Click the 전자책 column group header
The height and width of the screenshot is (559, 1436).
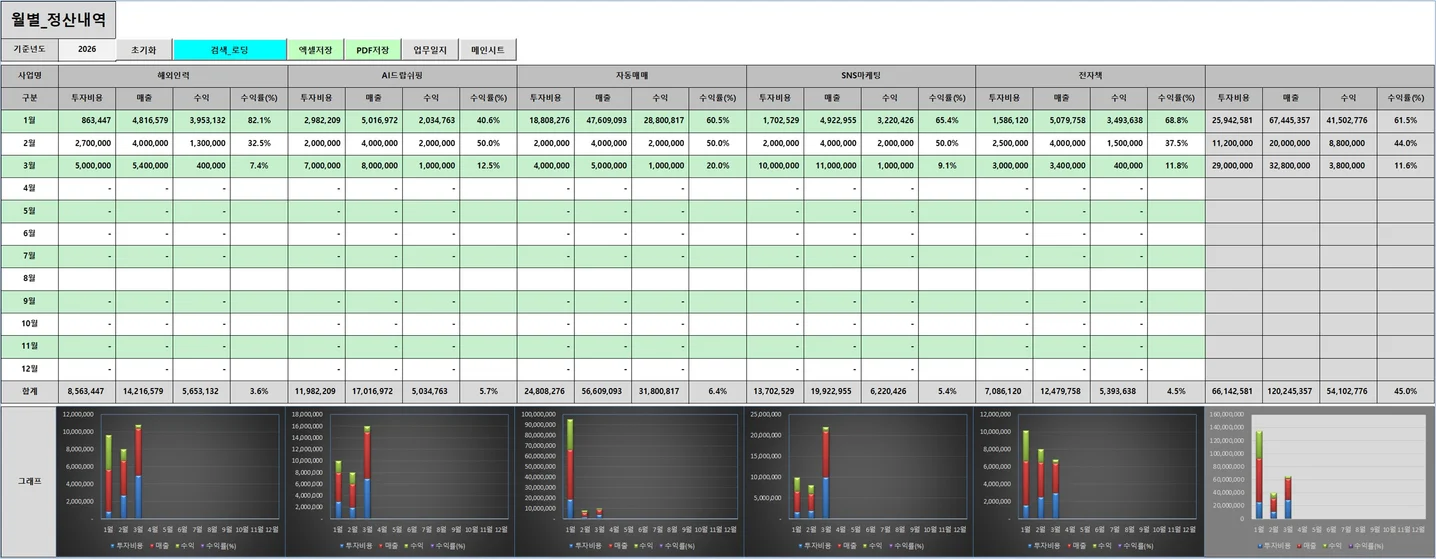(x=1090, y=75)
